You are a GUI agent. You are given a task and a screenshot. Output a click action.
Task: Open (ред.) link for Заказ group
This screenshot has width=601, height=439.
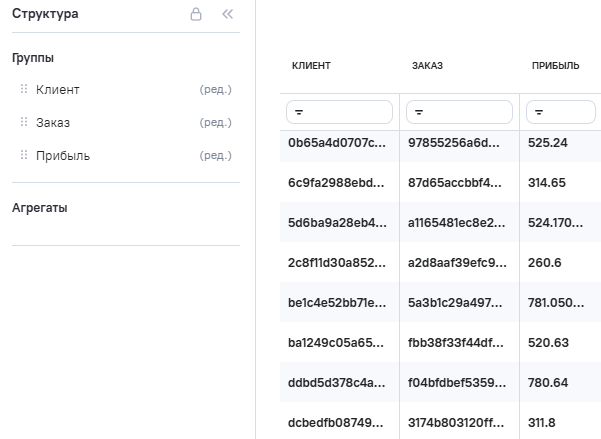point(215,123)
